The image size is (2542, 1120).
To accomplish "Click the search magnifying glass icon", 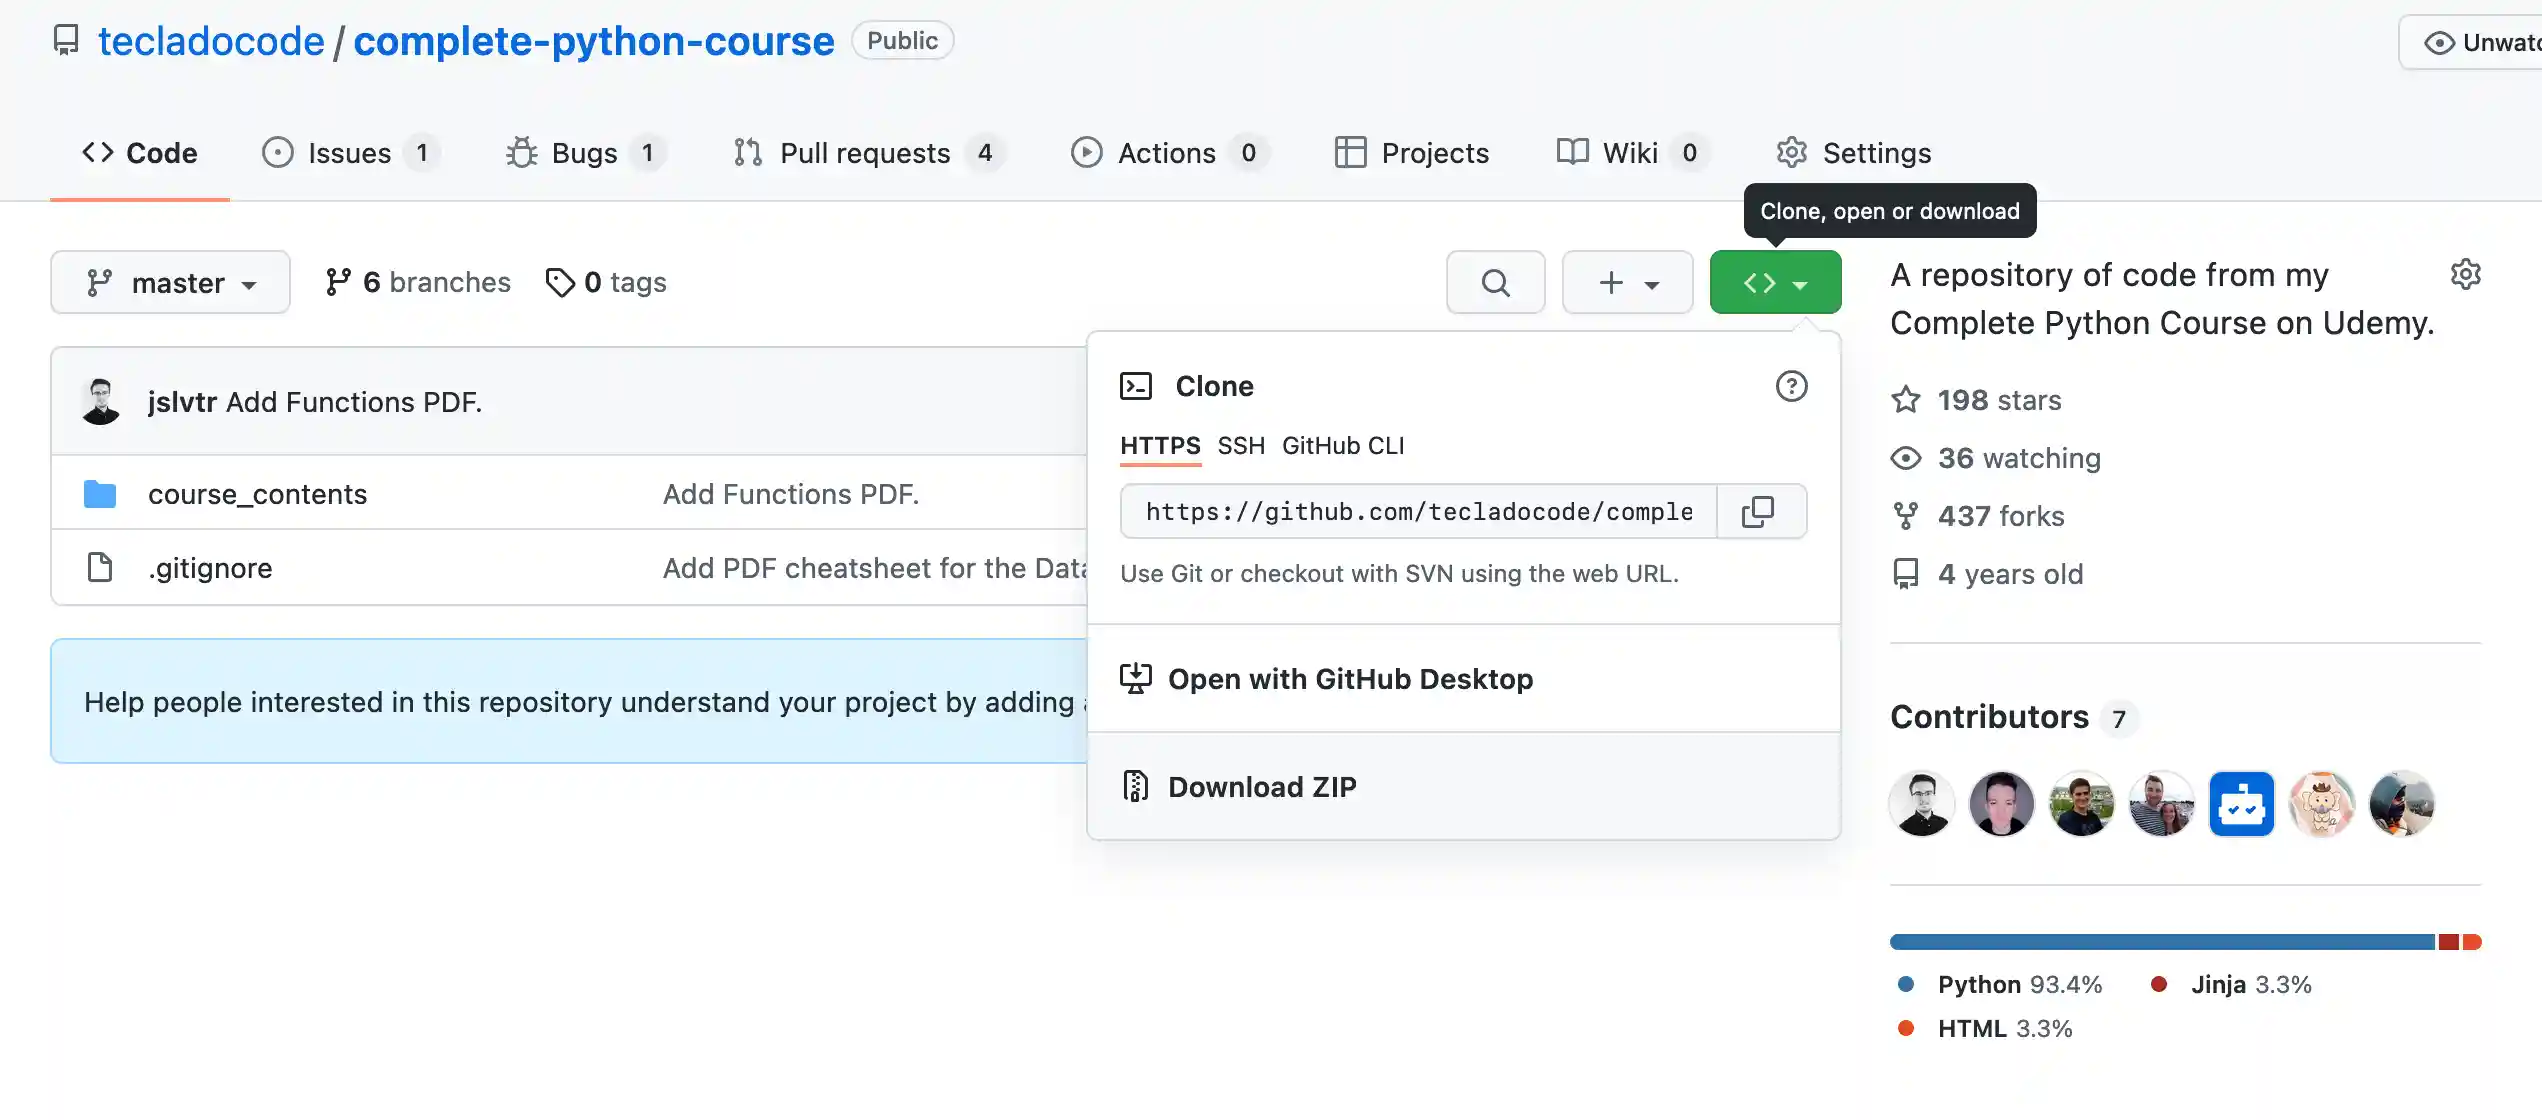I will 1495,282.
